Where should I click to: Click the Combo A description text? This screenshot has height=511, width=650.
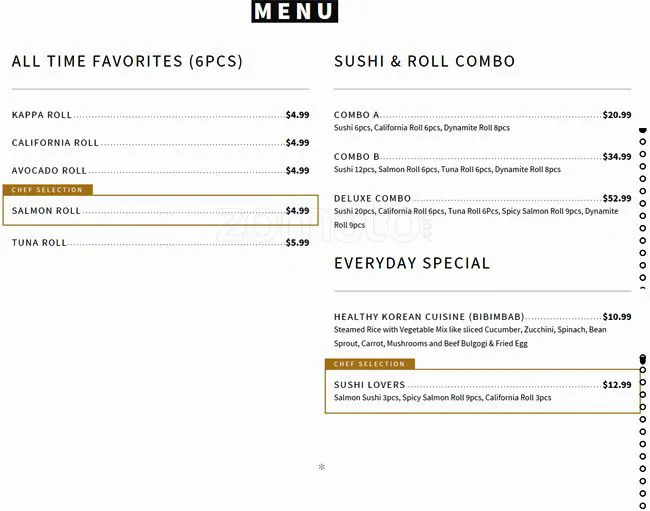[x=421, y=128]
